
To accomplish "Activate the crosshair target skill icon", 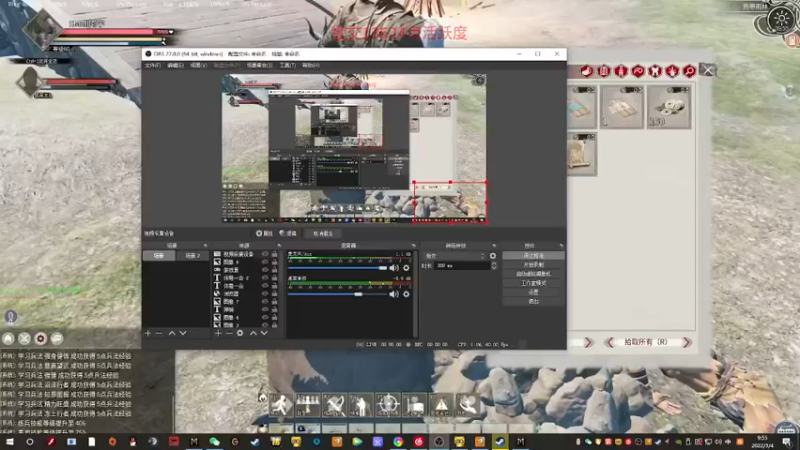I will point(388,405).
